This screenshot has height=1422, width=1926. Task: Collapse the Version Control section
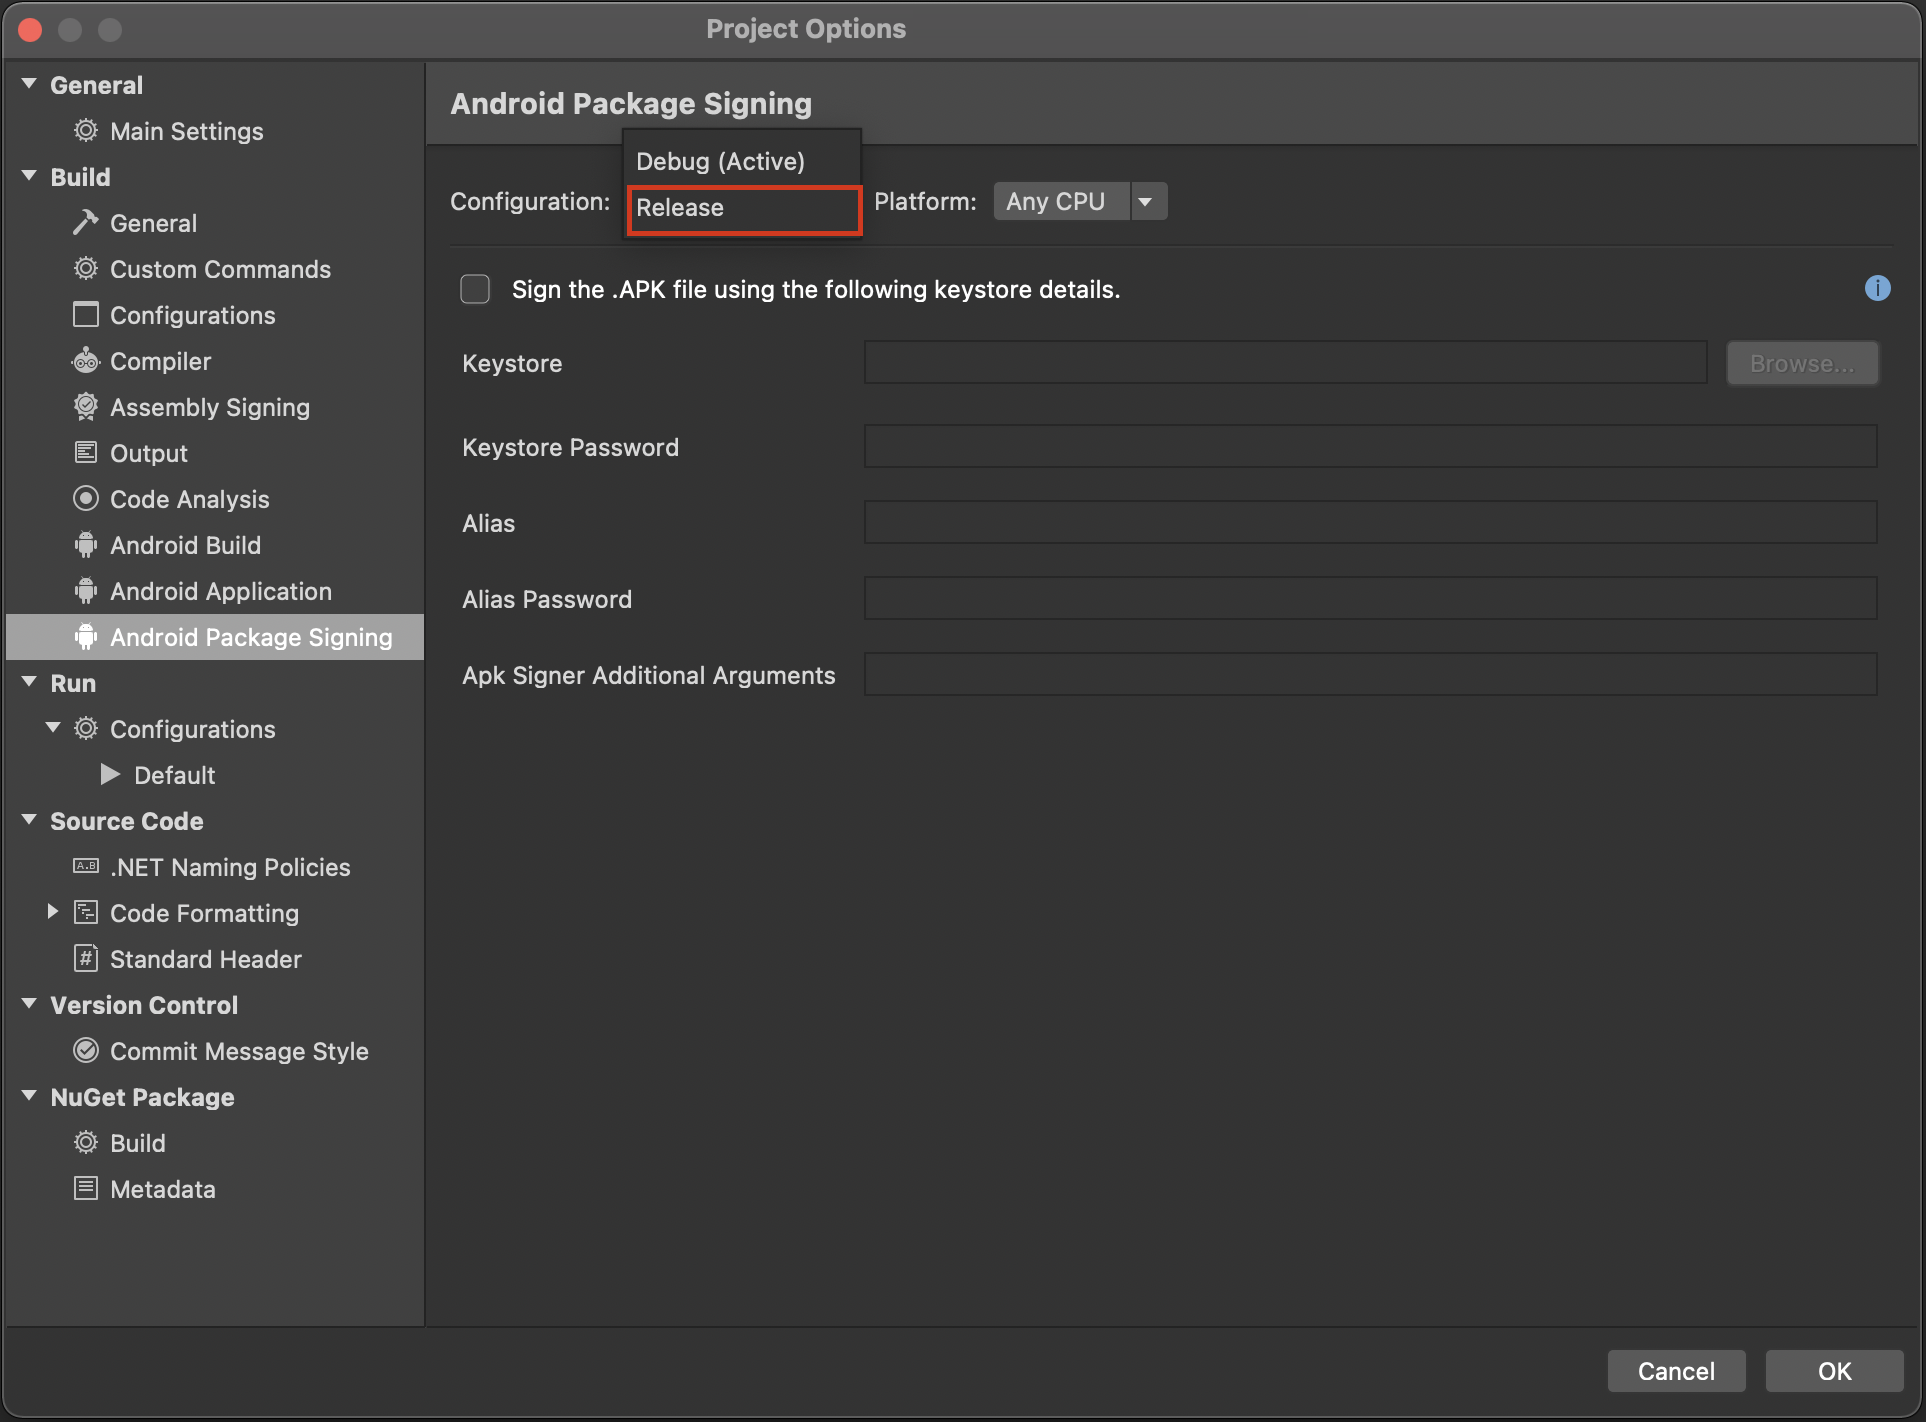(x=29, y=1004)
